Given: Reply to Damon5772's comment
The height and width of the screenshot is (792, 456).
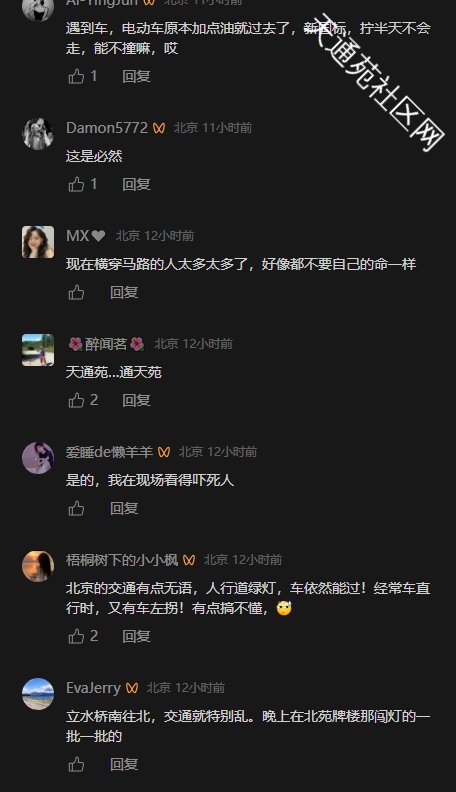Looking at the screenshot, I should coord(136,184).
